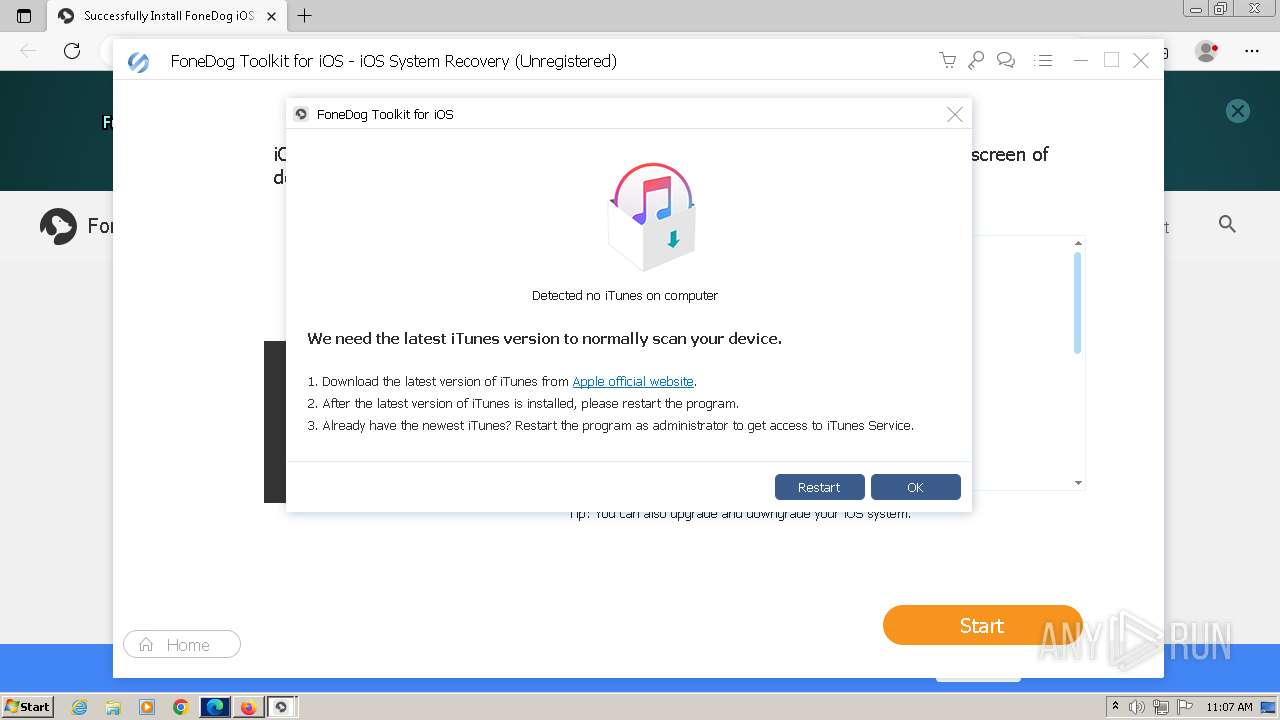Switch to FoneDog app in taskbar
This screenshot has width=1280, height=720.
(281, 707)
